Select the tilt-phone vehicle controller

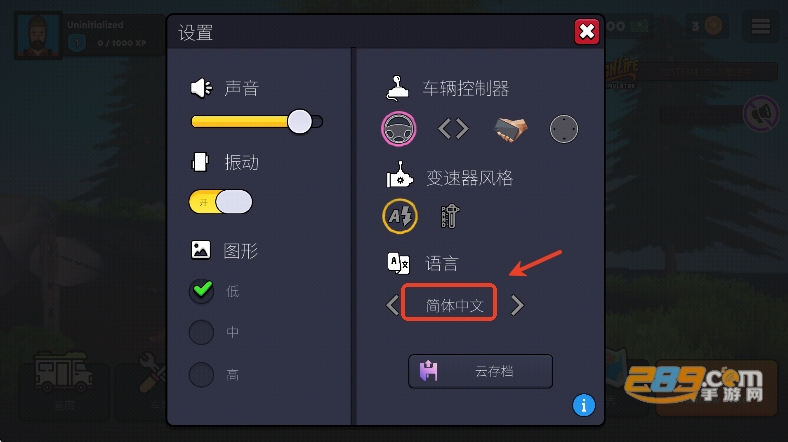tap(511, 130)
